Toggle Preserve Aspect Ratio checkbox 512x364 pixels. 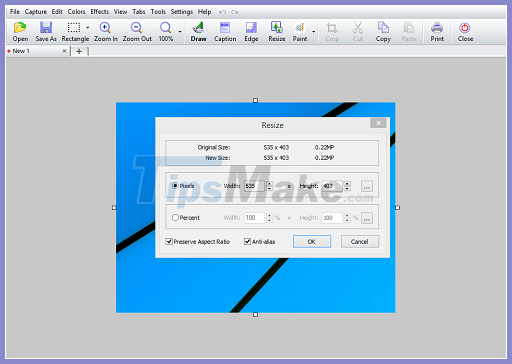tap(169, 241)
